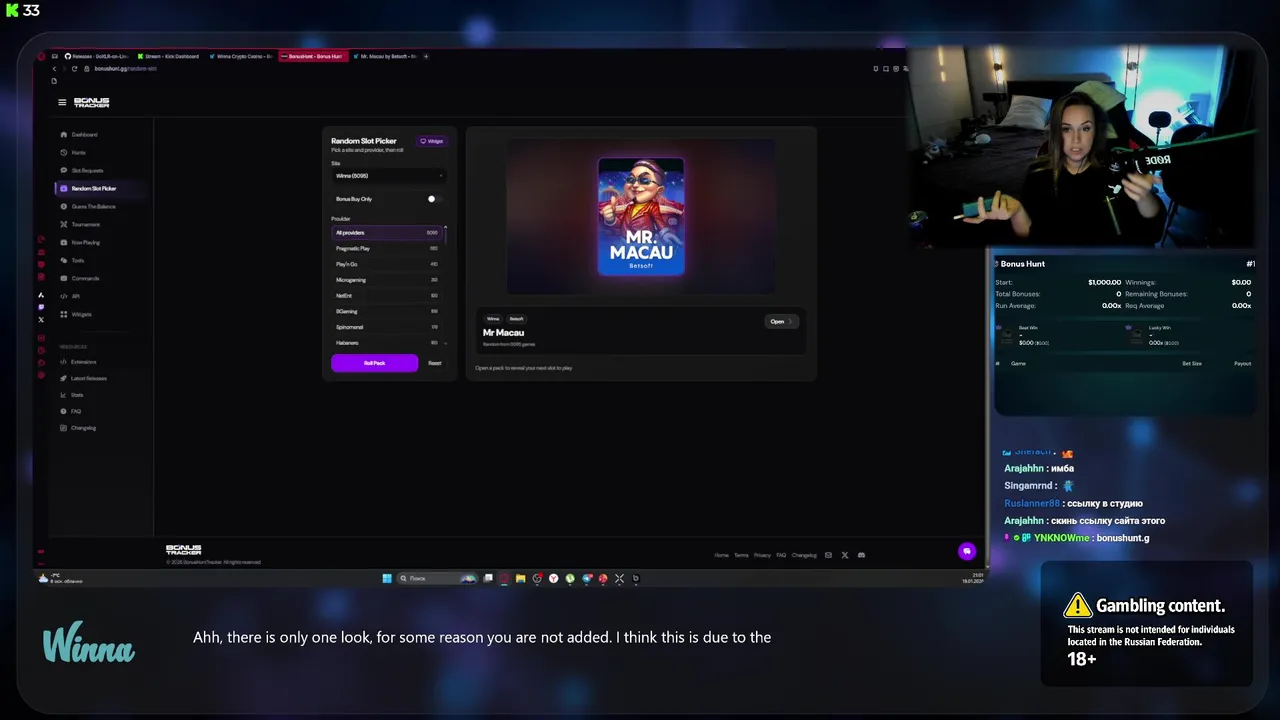The width and height of the screenshot is (1280, 720).
Task: Click the browser back arrow
Action: (x=54, y=68)
